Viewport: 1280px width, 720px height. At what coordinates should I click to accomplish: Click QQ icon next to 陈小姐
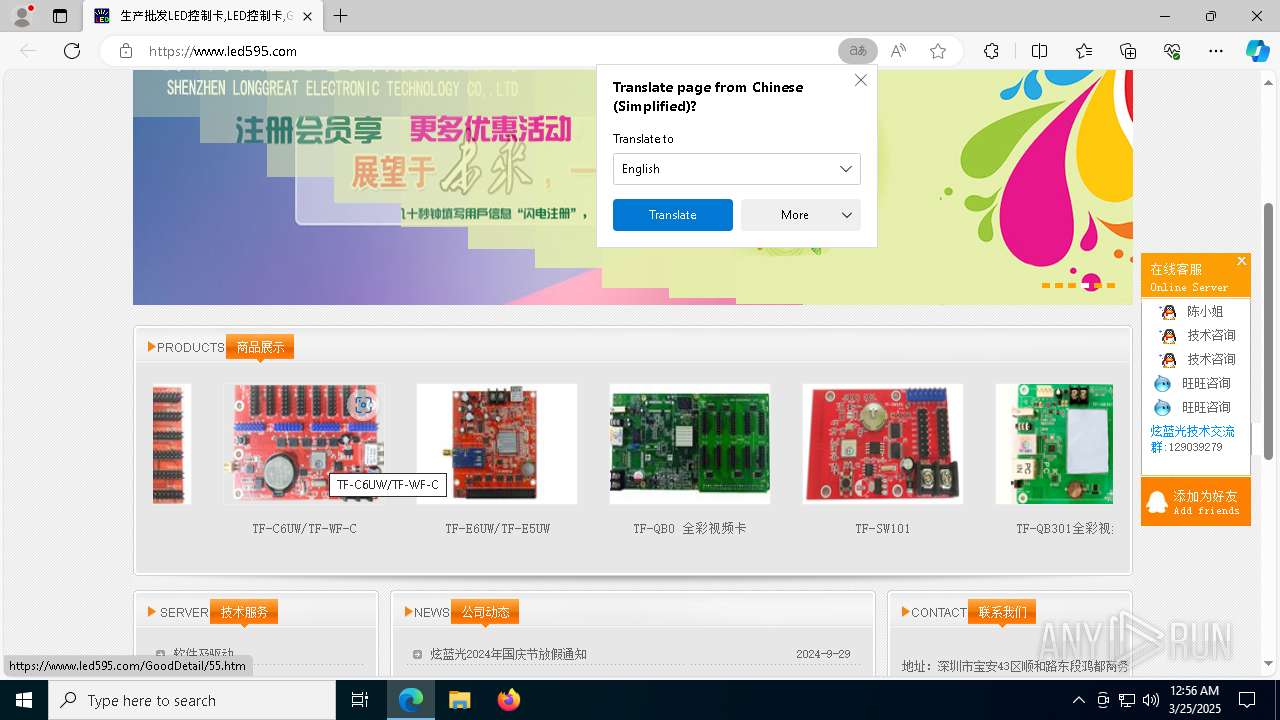(1168, 312)
